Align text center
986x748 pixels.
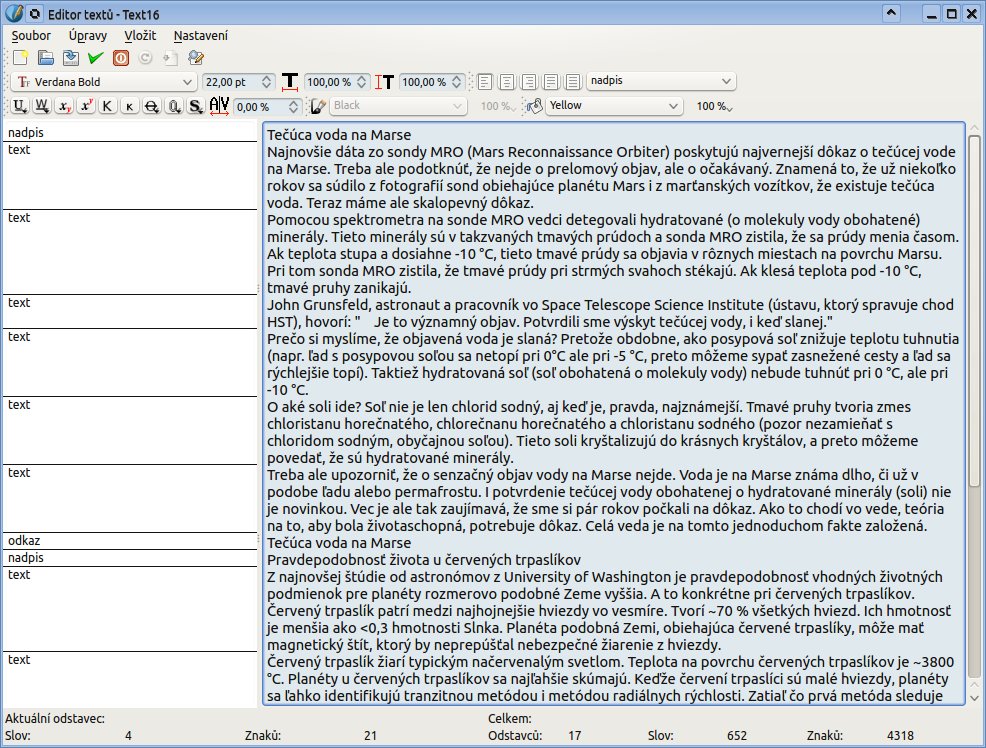506,82
